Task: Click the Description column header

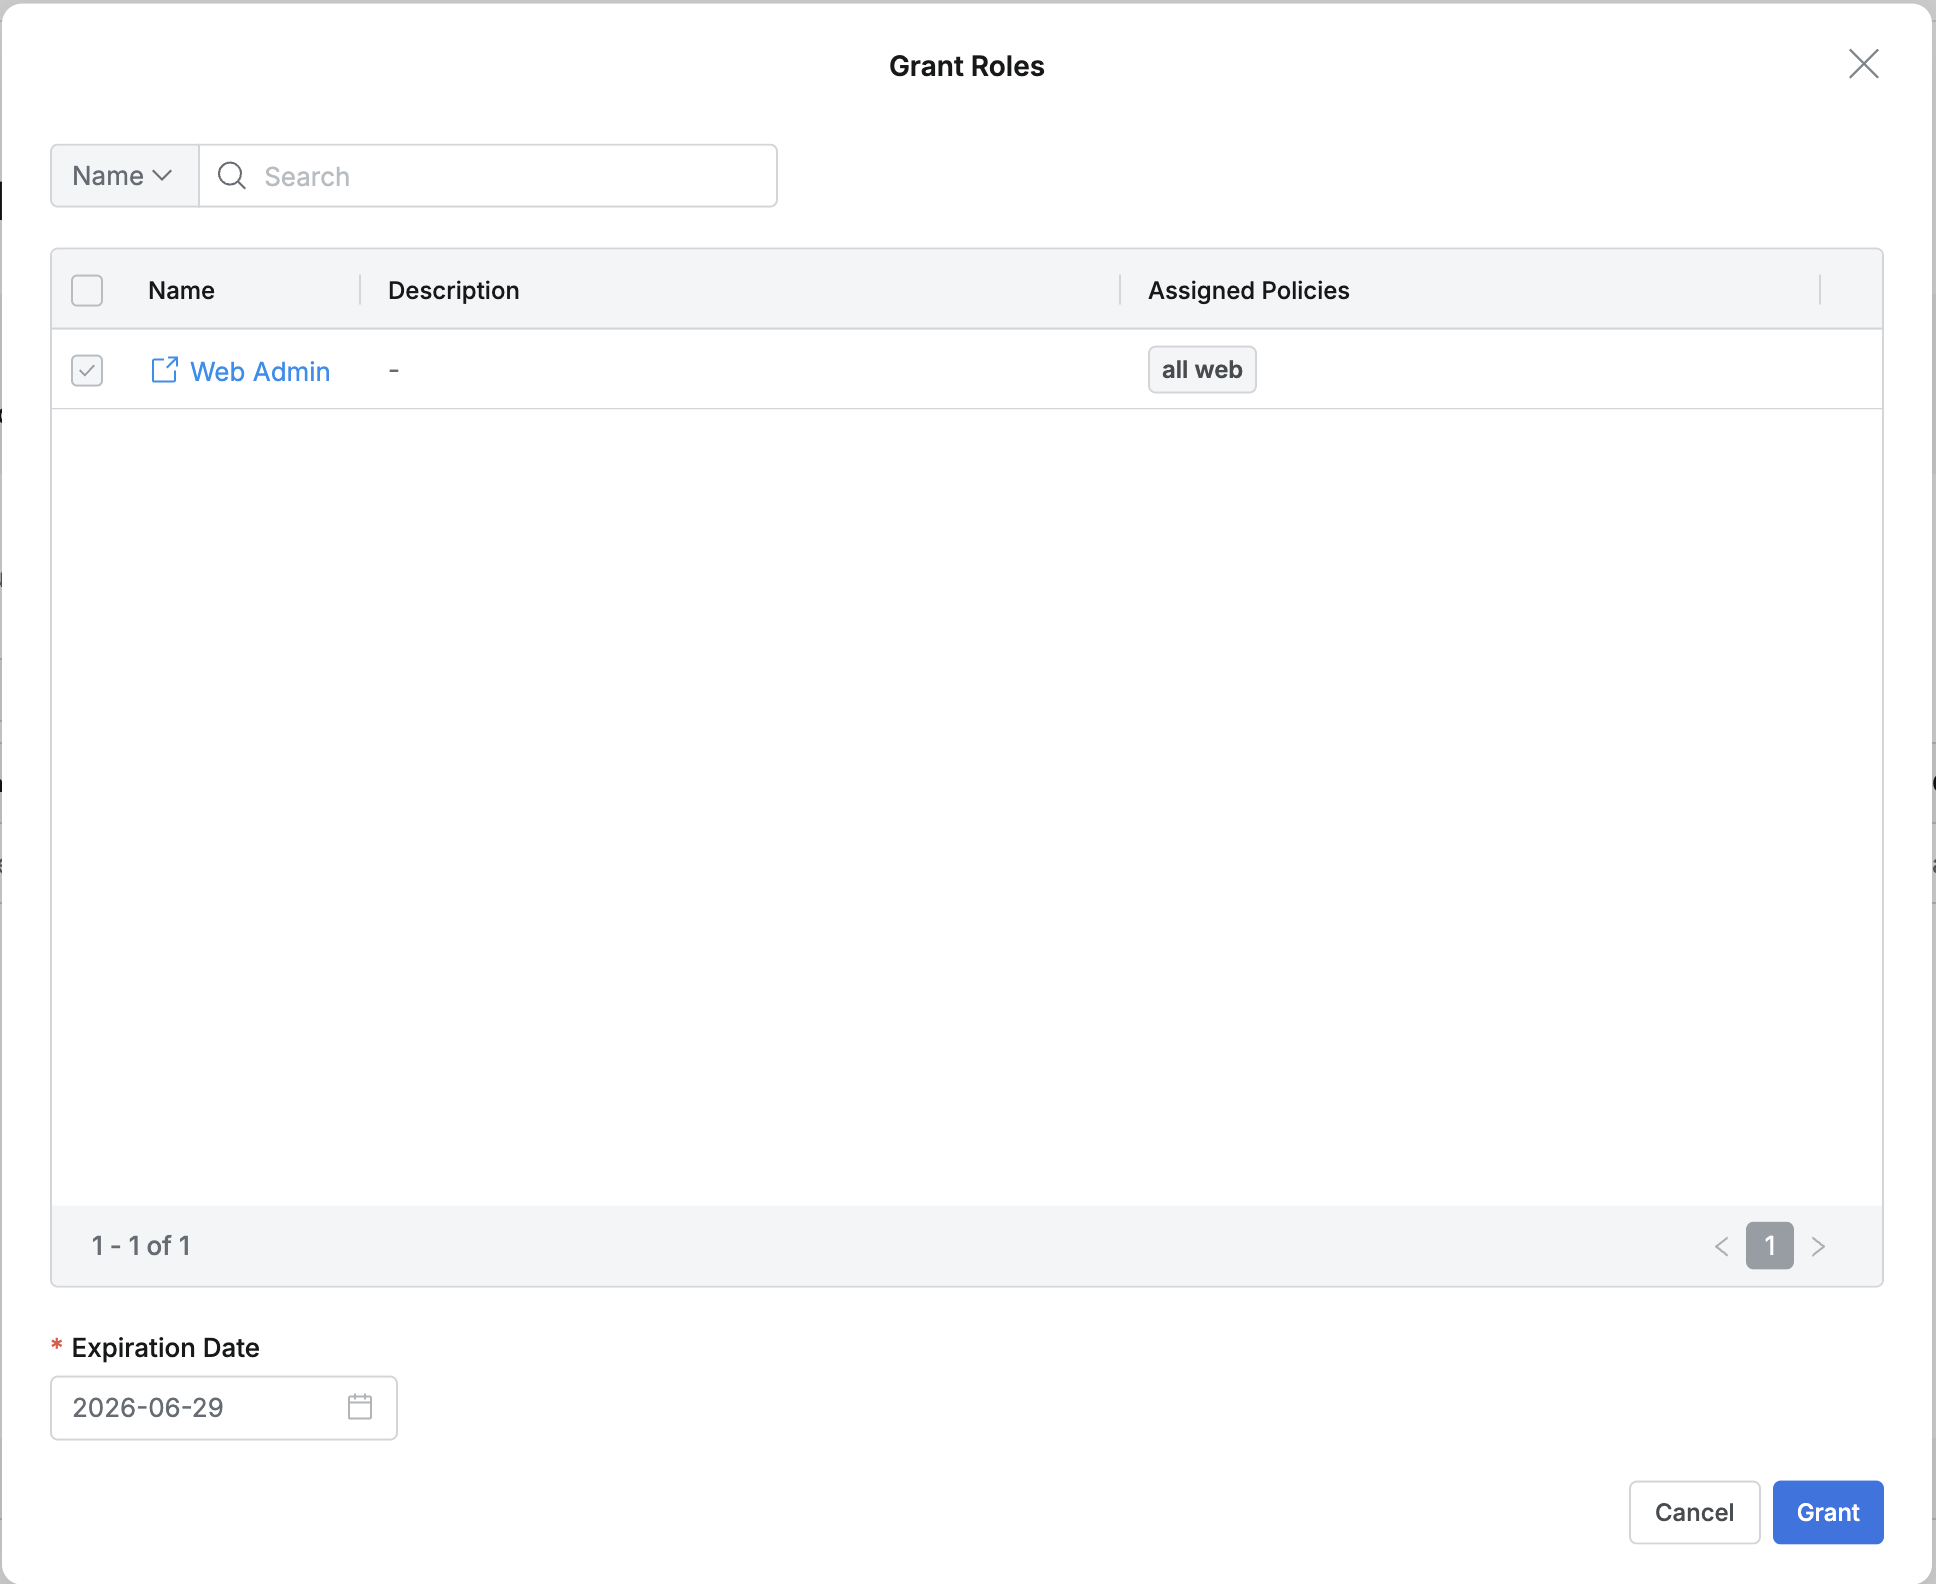Action: click(x=453, y=291)
